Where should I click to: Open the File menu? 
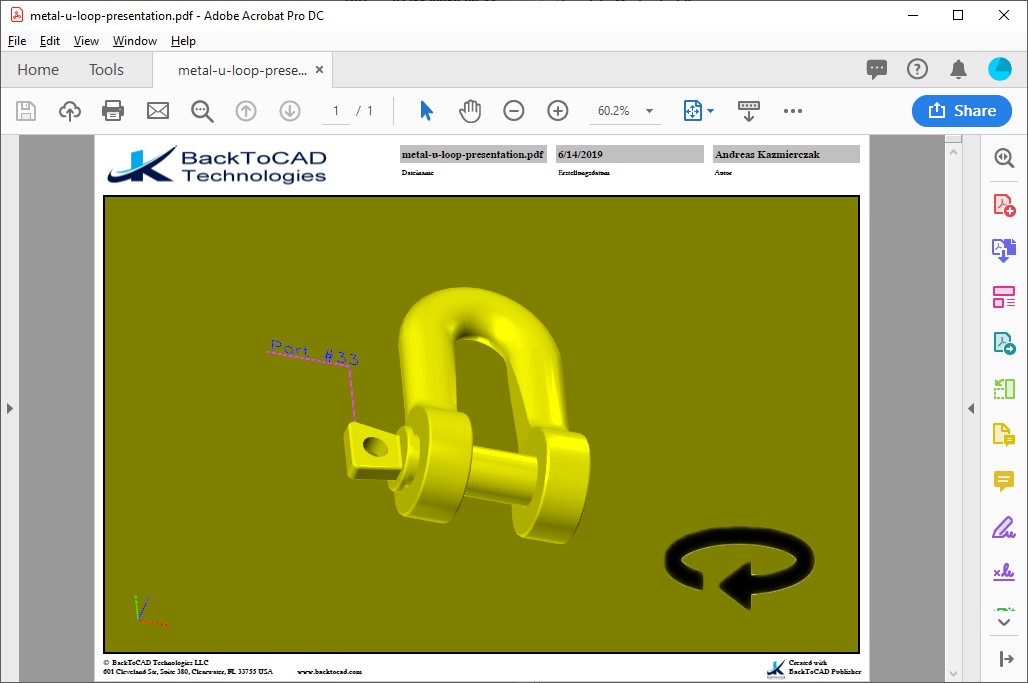[x=17, y=41]
